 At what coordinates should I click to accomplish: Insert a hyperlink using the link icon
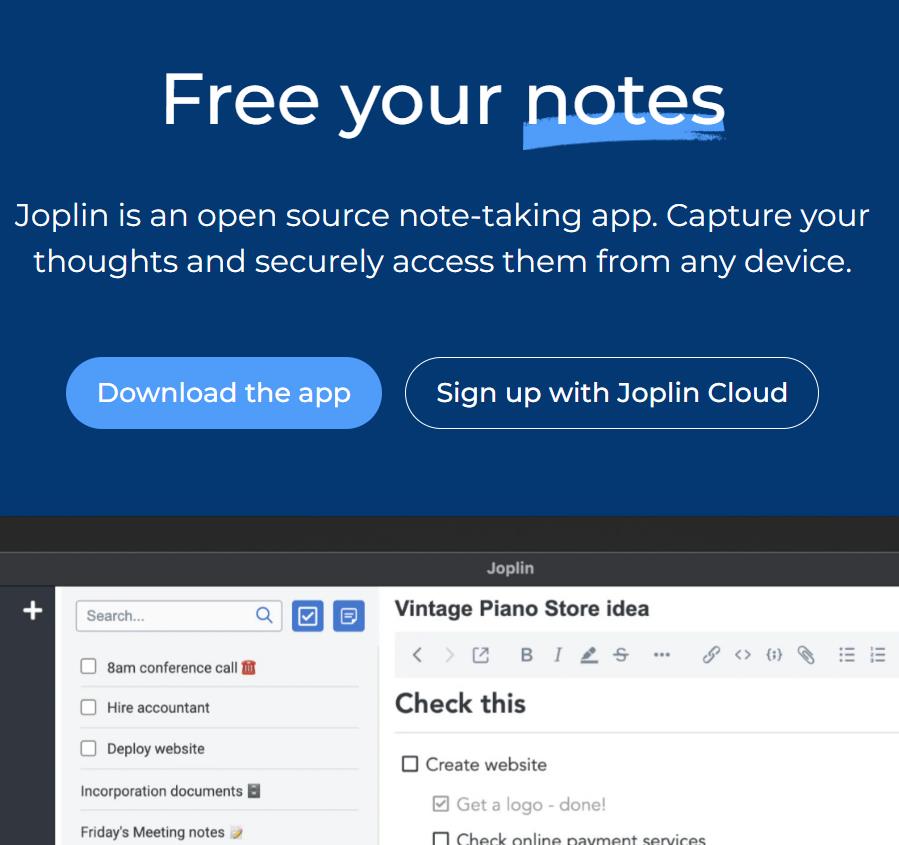click(x=711, y=655)
